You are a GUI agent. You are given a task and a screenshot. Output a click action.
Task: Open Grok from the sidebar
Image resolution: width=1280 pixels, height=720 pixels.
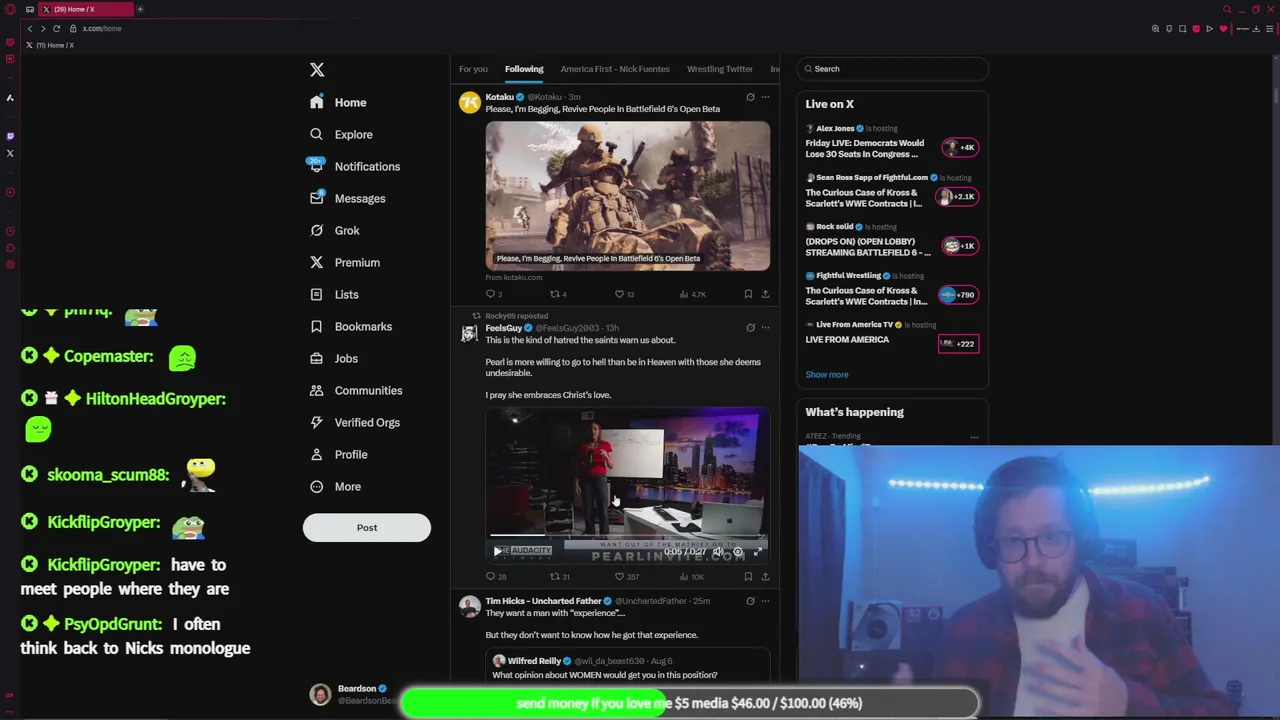coord(335,230)
